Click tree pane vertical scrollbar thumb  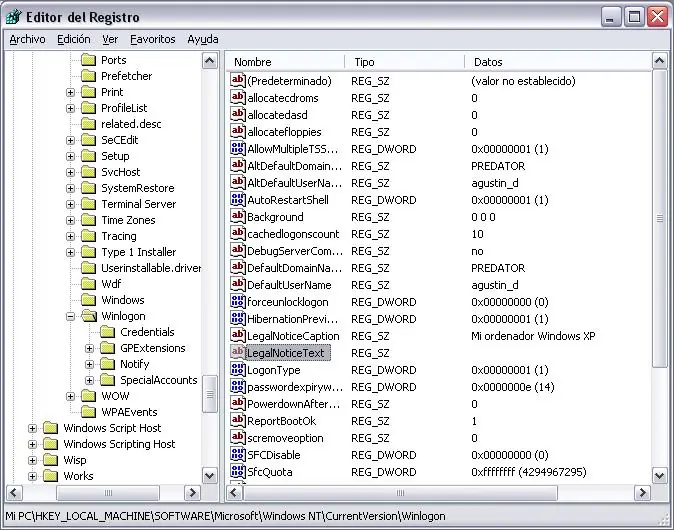coord(209,394)
